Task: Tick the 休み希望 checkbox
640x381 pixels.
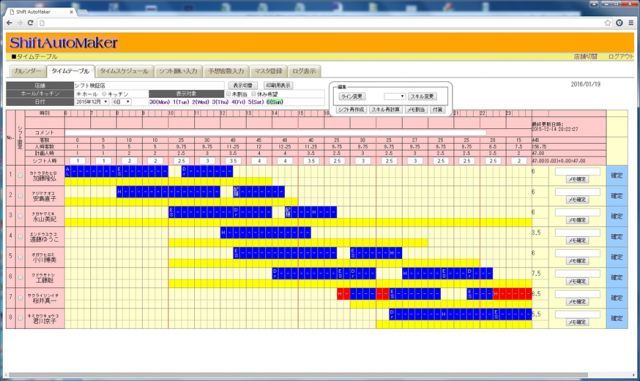Action: point(254,94)
